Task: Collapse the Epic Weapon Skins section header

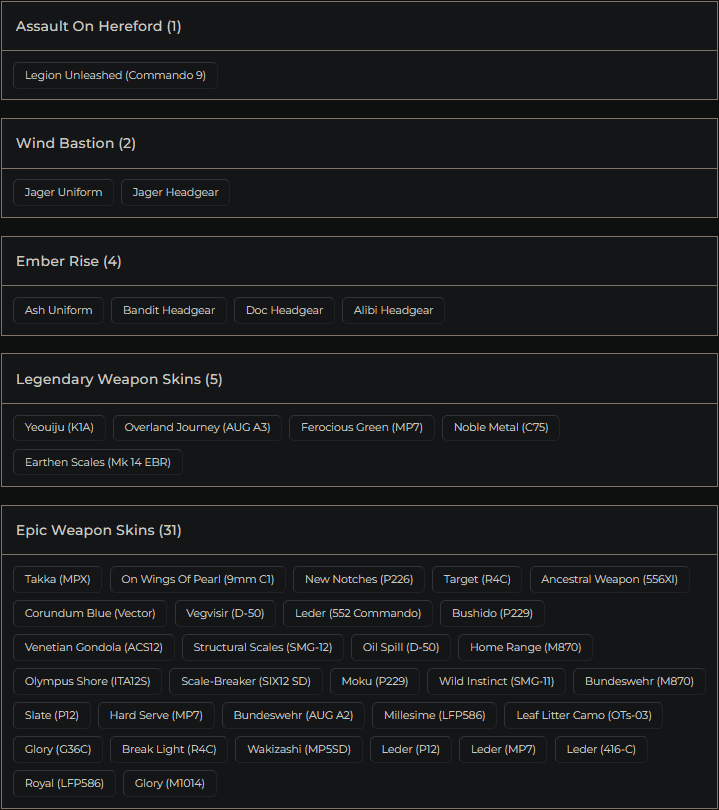Action: (359, 530)
